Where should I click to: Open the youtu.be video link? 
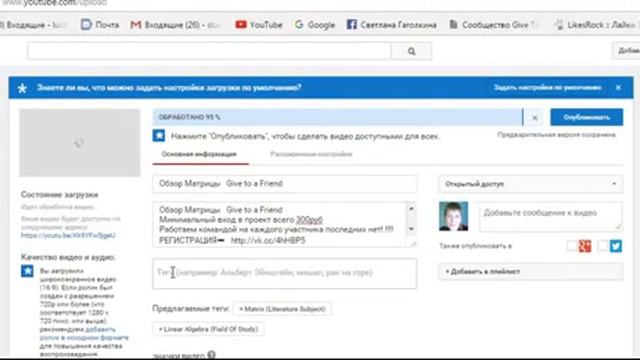coord(68,236)
